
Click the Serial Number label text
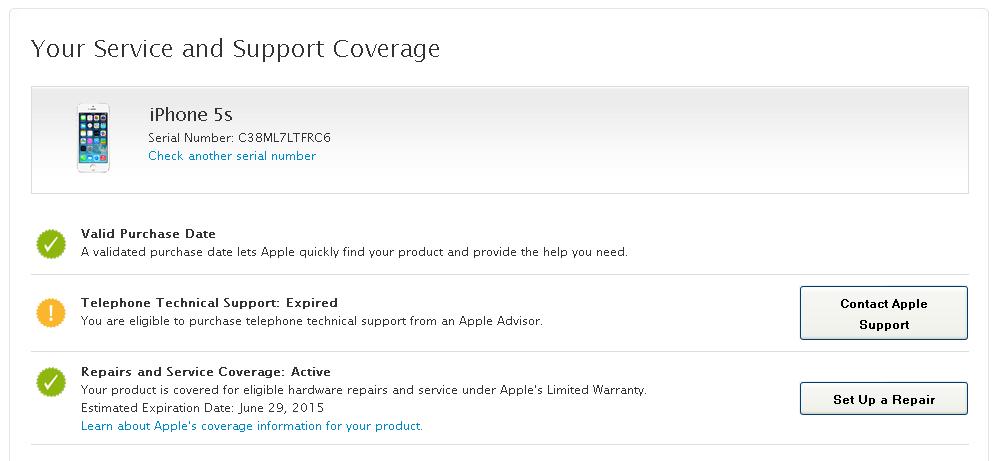[190, 137]
